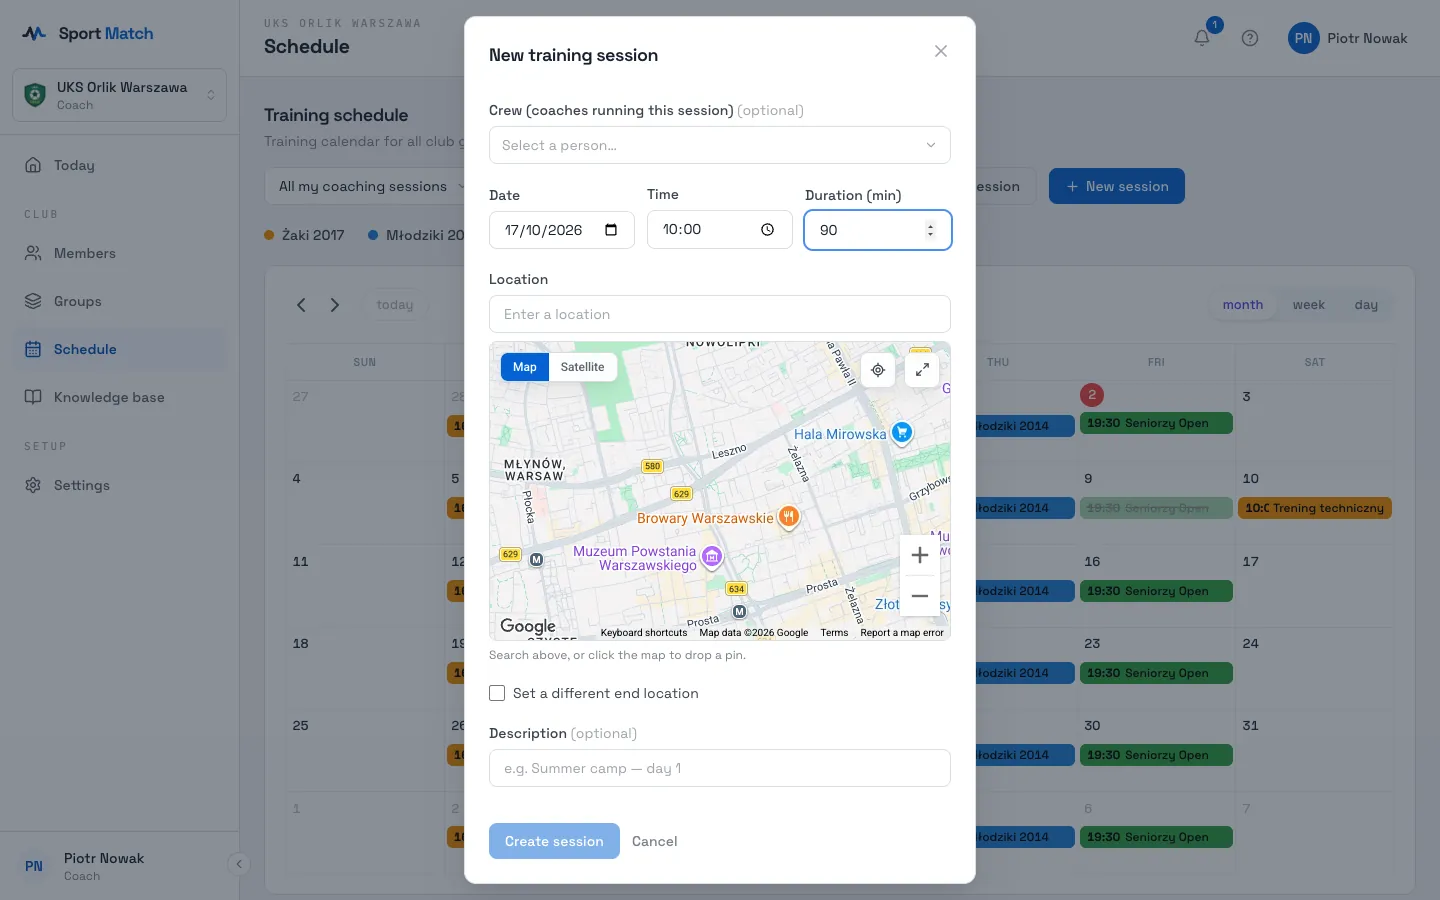Close the New training session dialog
The width and height of the screenshot is (1440, 900).
pyautogui.click(x=941, y=51)
